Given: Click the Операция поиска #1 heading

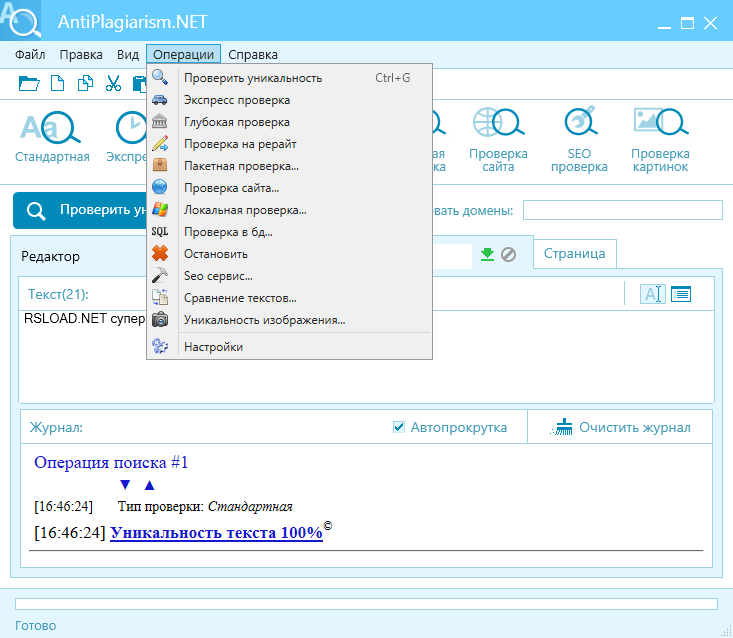Looking at the screenshot, I should (111, 462).
